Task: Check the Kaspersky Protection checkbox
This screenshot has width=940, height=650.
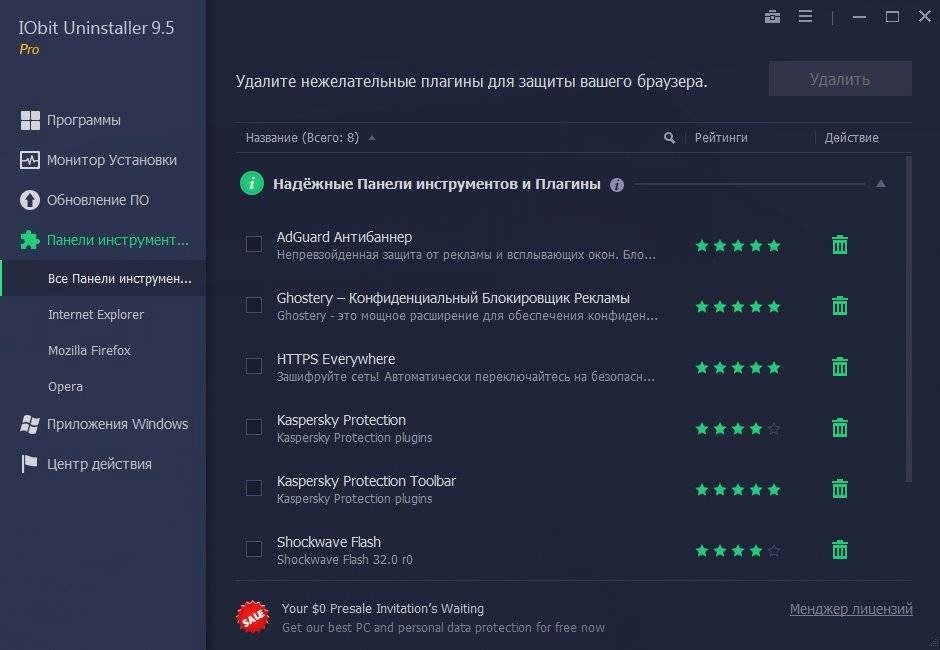Action: point(254,427)
